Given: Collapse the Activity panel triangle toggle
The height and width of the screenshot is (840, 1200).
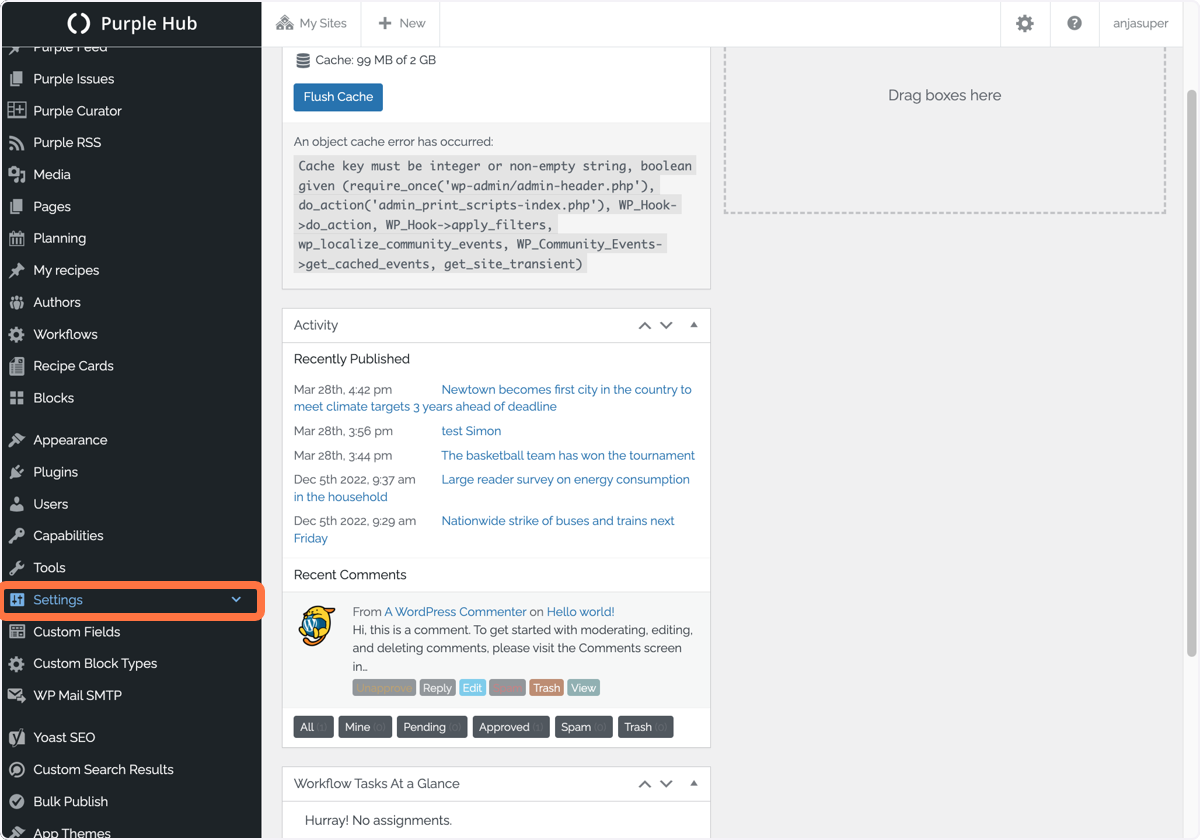Looking at the screenshot, I should 694,325.
